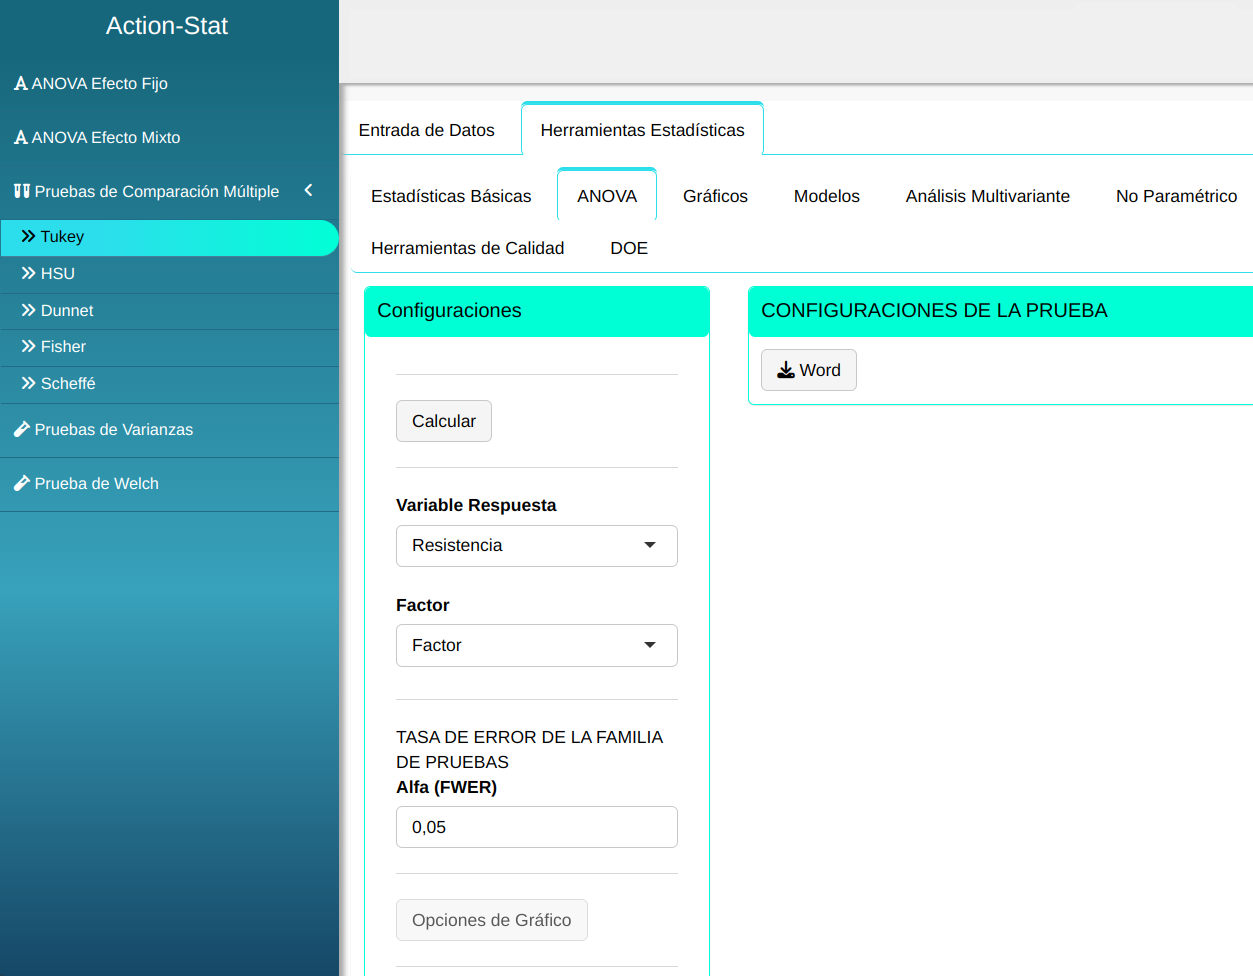Click the double-chevron icon beside Scheffé
1253x976 pixels.
[x=28, y=383]
